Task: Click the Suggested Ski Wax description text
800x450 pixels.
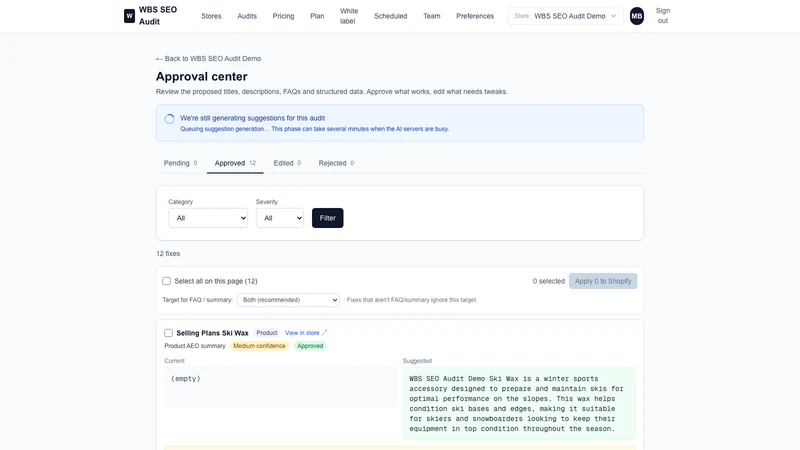Action: pyautogui.click(x=519, y=404)
